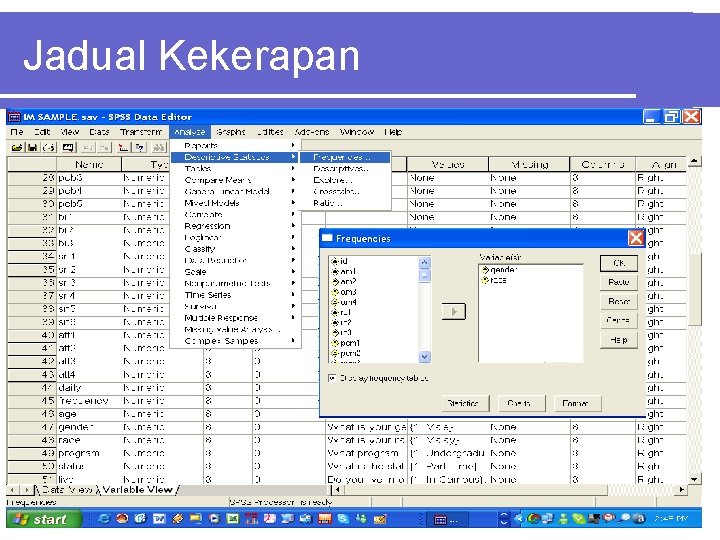Screen dimensions: 720x540
Task: Open the File menu
Action: [17, 132]
